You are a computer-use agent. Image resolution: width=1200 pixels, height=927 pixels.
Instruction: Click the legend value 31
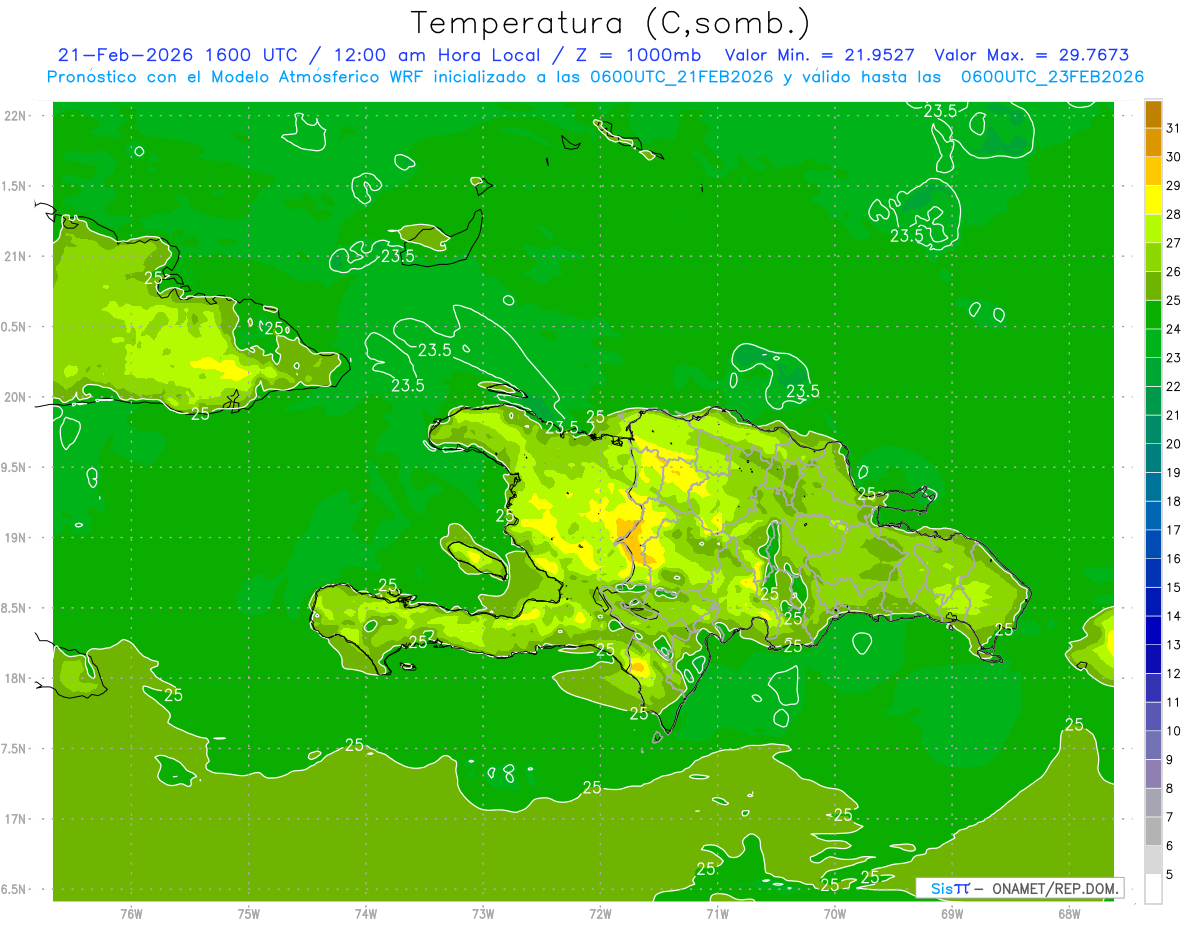[x=1173, y=128]
